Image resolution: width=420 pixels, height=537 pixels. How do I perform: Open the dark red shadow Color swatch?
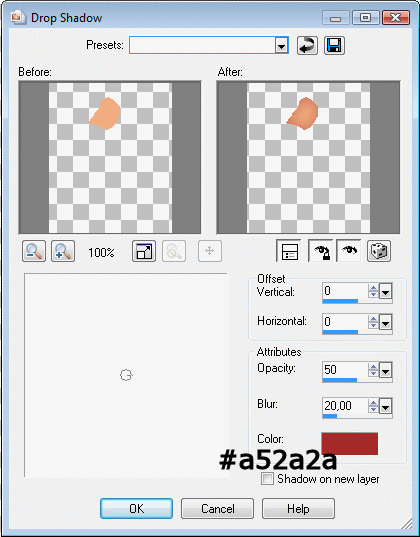349,444
